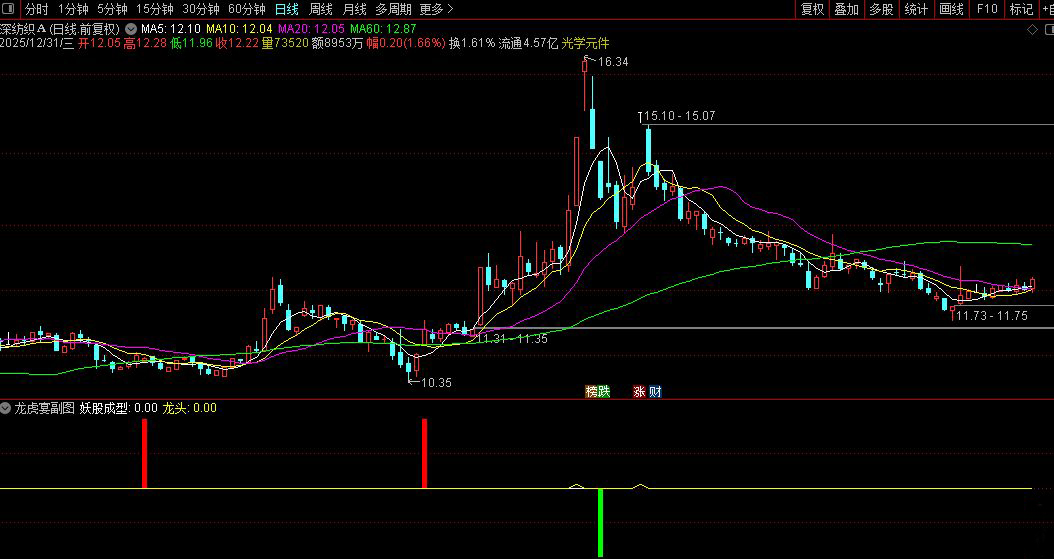The width and height of the screenshot is (1054, 559).
Task: Open the 多周期 multi-period view
Action: [393, 9]
